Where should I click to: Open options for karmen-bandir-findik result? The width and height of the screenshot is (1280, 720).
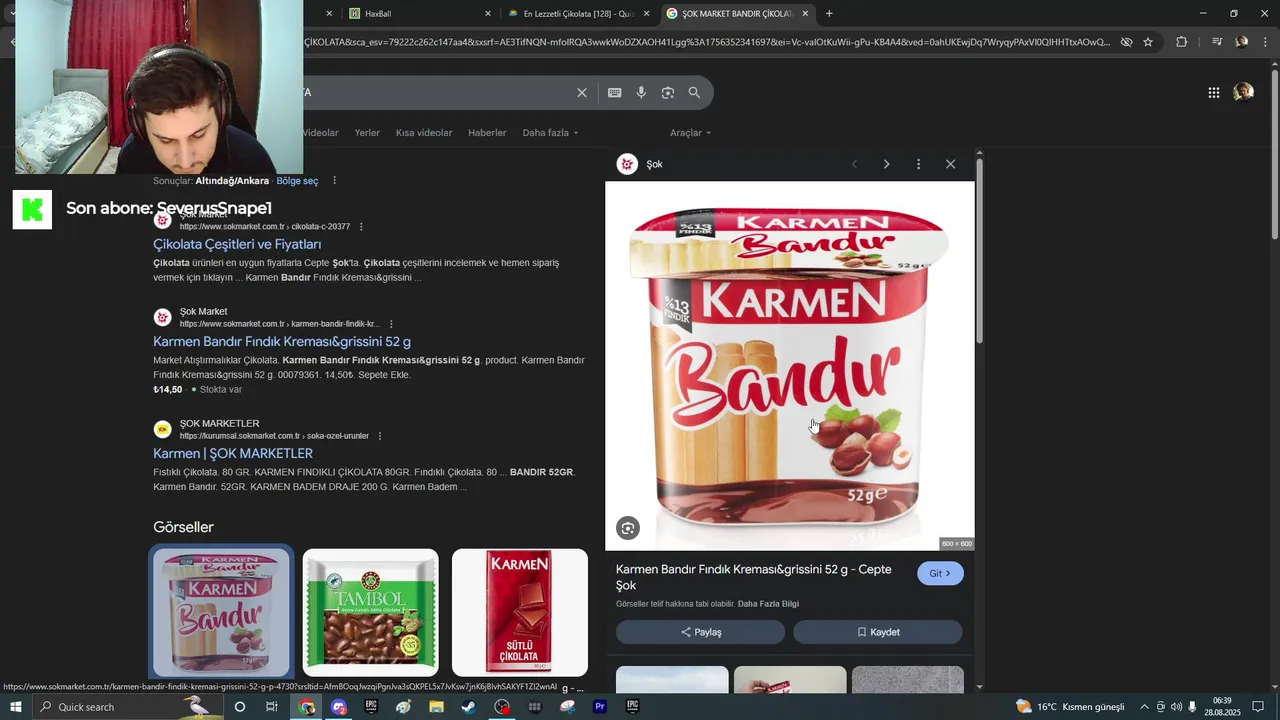pyautogui.click(x=391, y=324)
